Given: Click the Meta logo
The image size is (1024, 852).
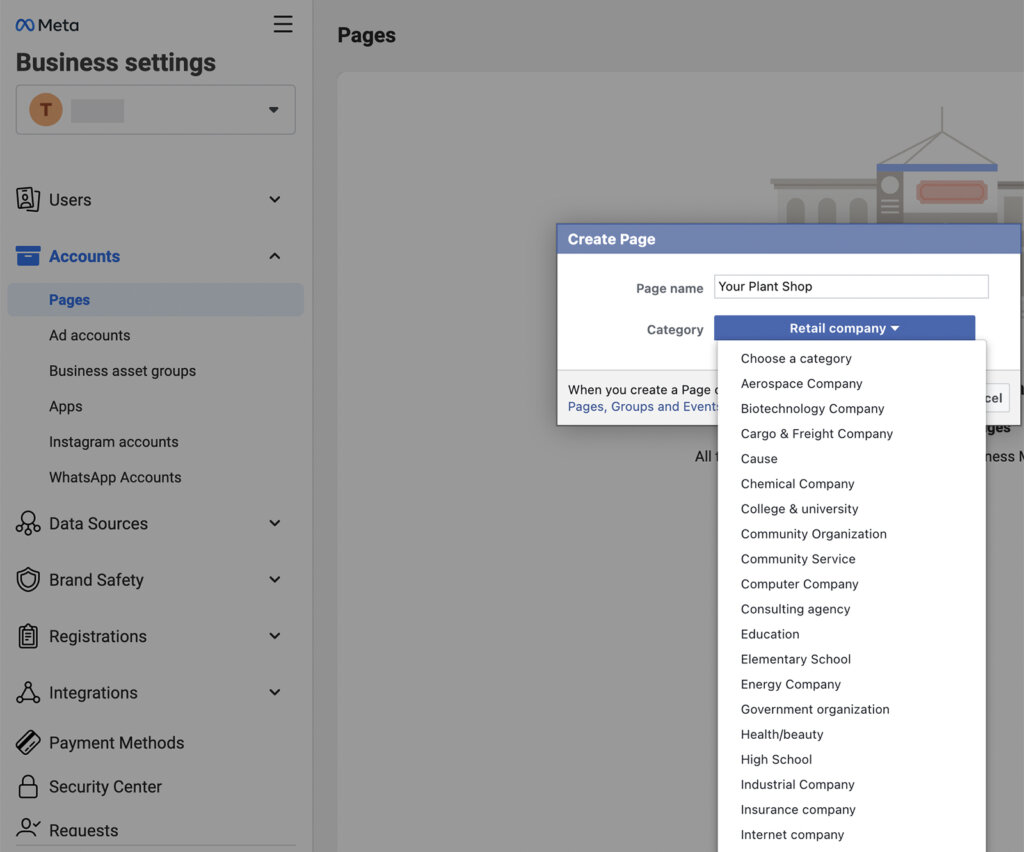Looking at the screenshot, I should [x=46, y=24].
